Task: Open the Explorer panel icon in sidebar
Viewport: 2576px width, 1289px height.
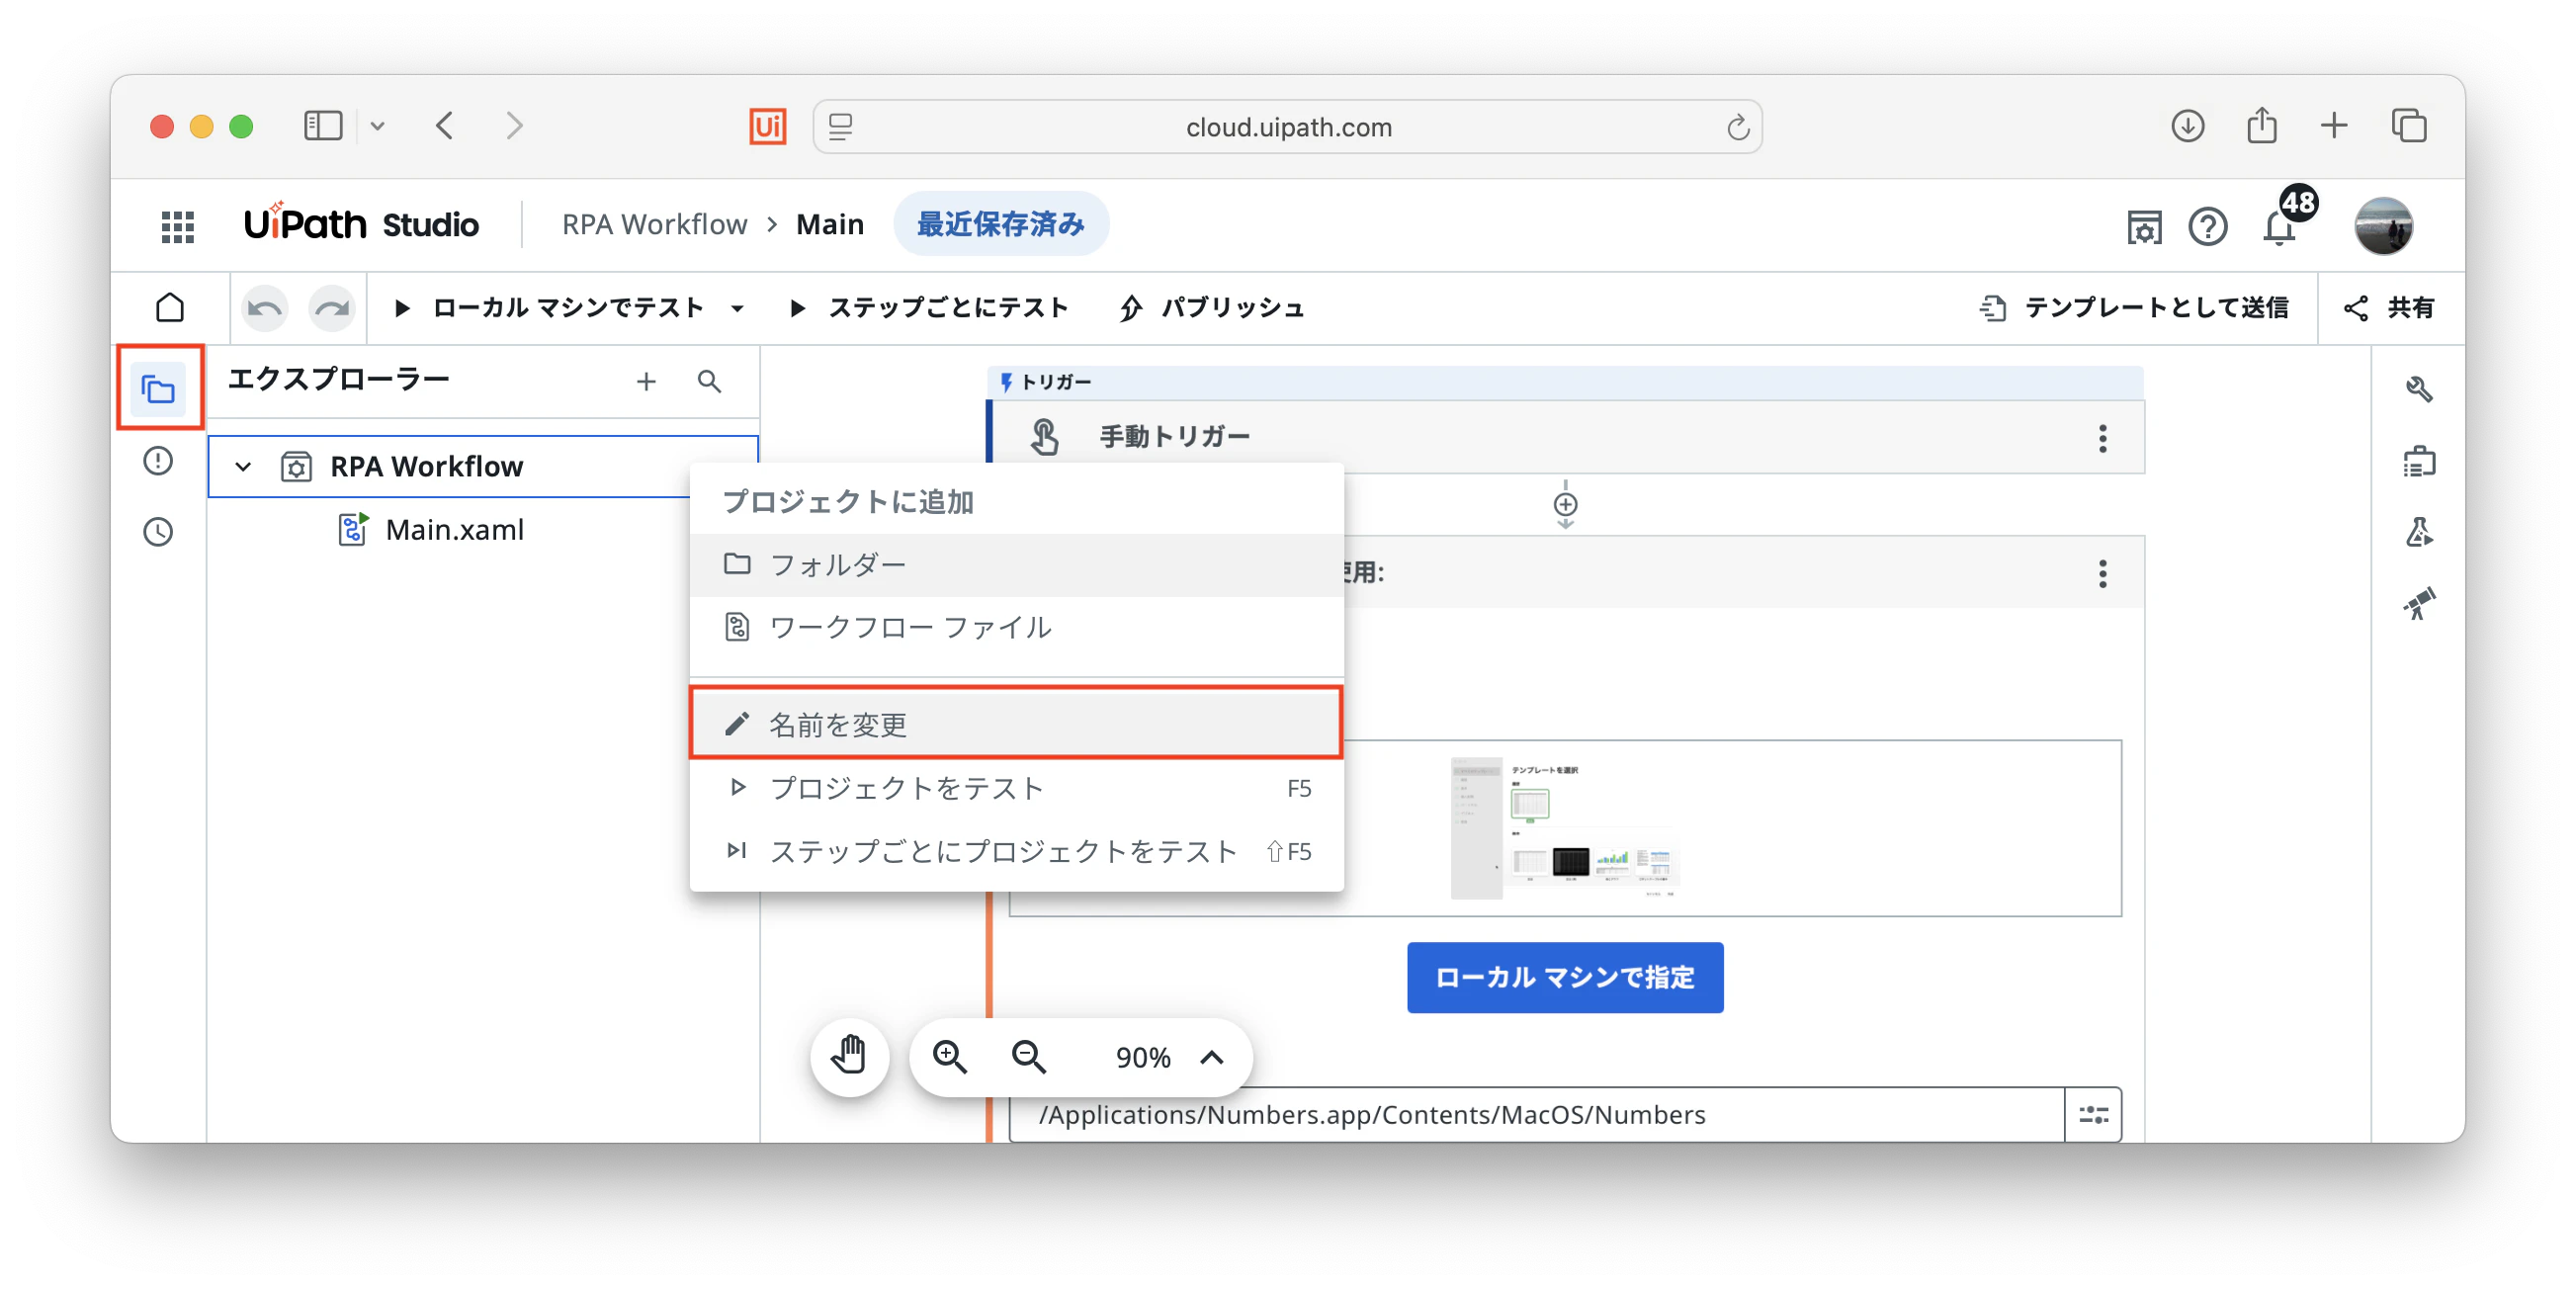Action: (159, 389)
